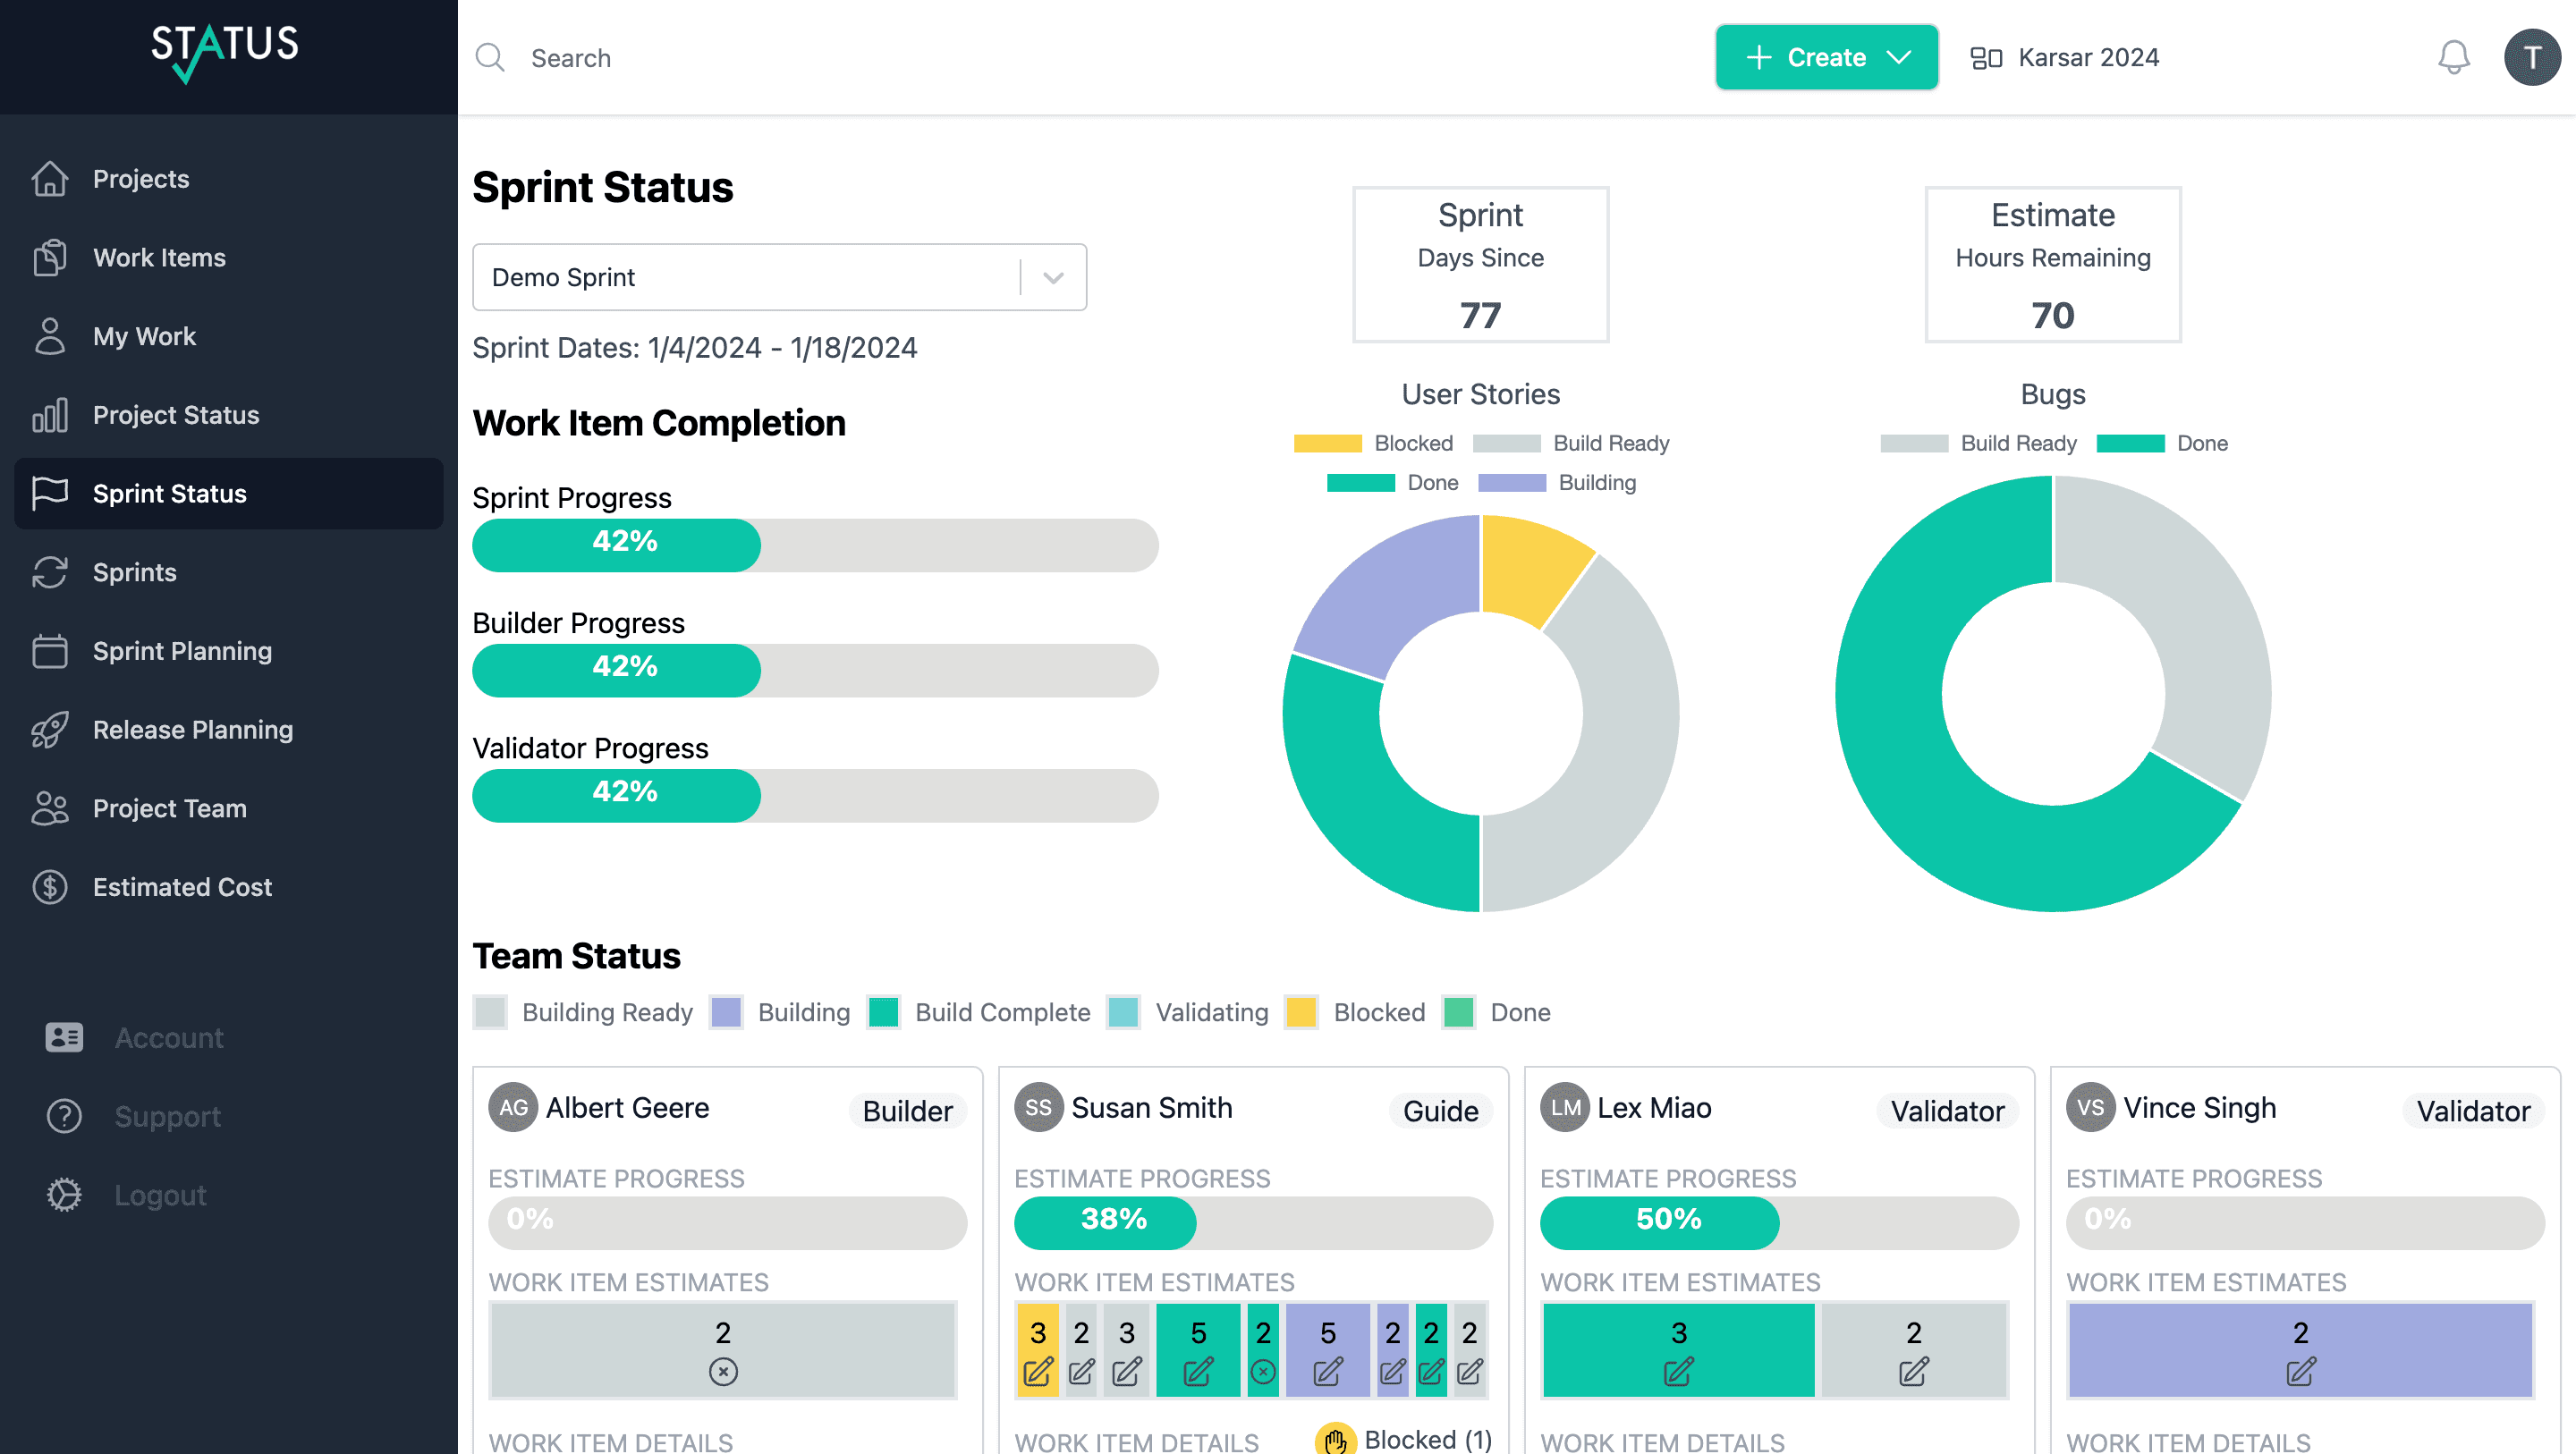Click the notification bell icon
Viewport: 2576px width, 1454px height.
tap(2452, 58)
